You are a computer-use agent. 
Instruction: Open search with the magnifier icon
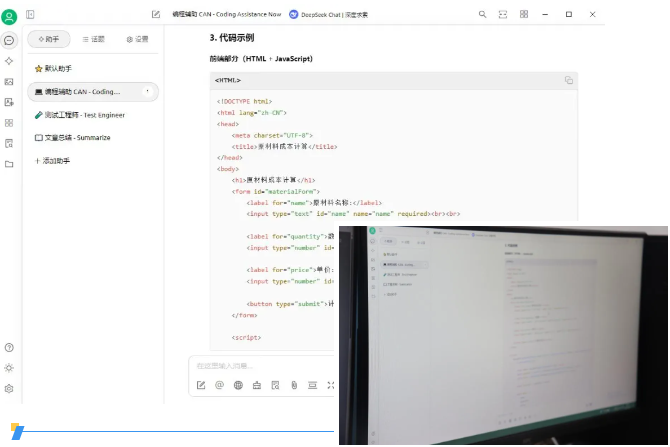point(482,15)
